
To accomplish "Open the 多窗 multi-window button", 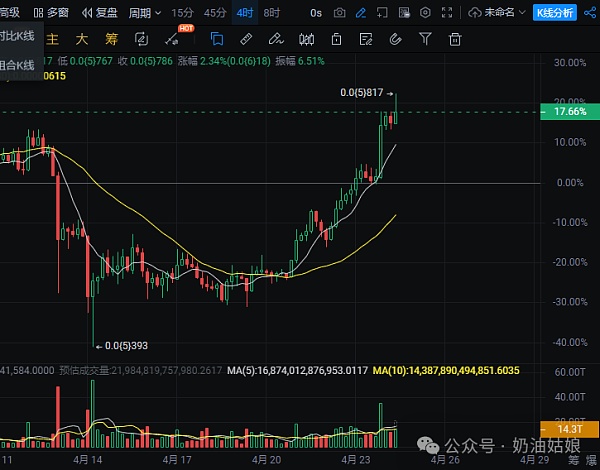I will tap(52, 13).
